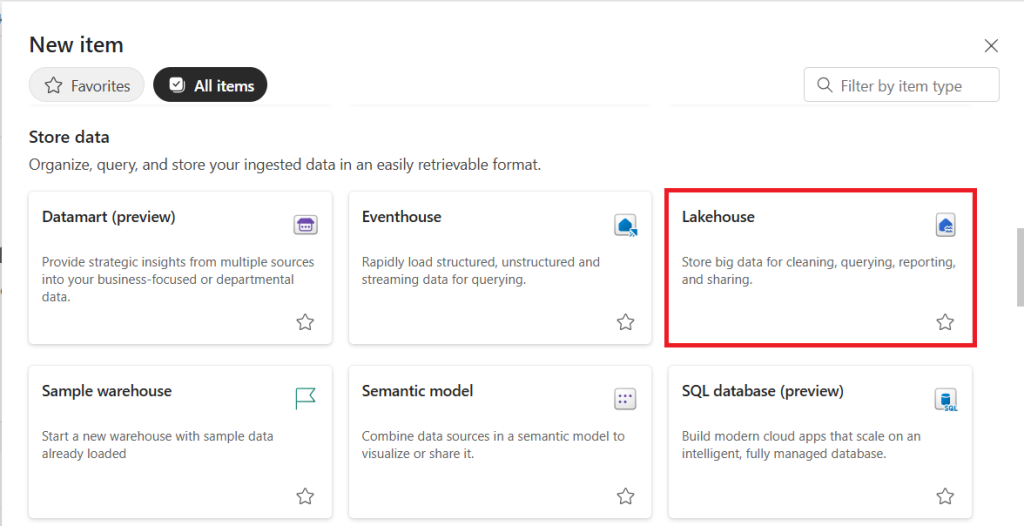Click the Eventhouse item icon
Image resolution: width=1024 pixels, height=526 pixels.
[x=626, y=225]
